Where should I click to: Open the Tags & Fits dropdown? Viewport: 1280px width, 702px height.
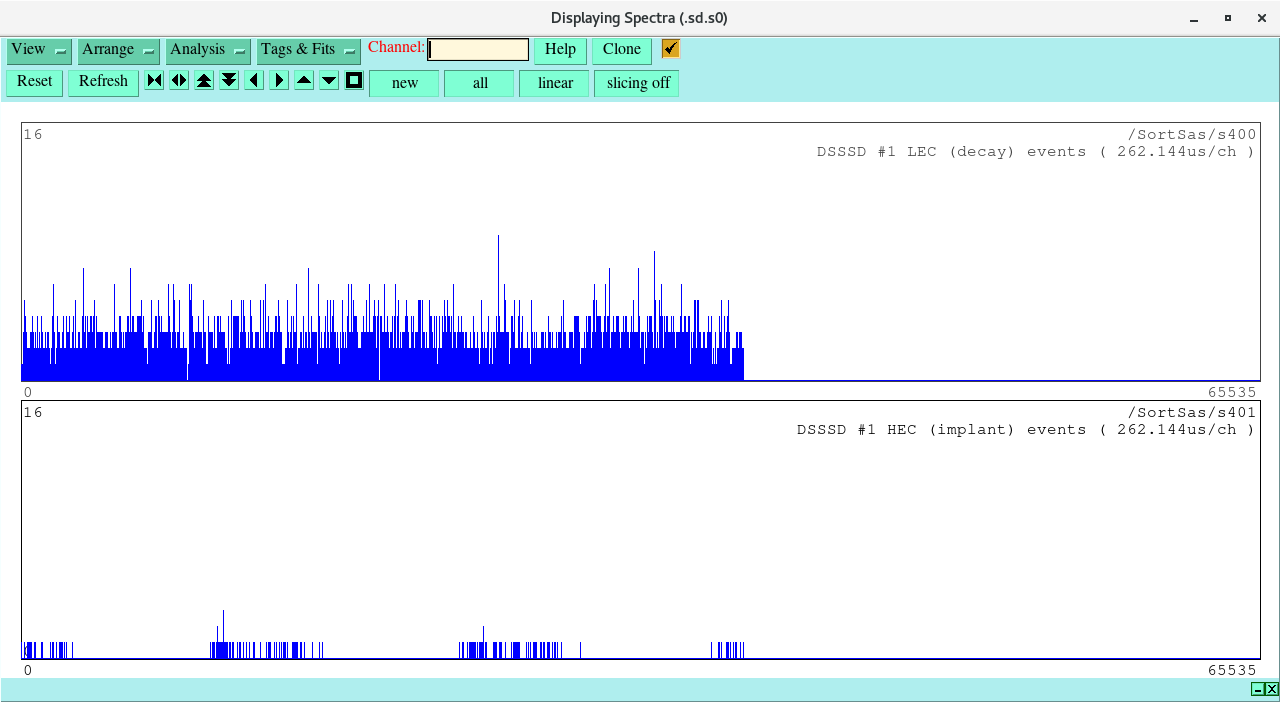308,50
